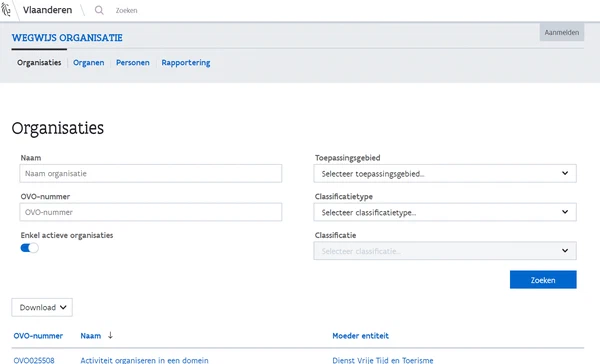Switch to the Personen tab
Image resolution: width=600 pixels, height=364 pixels.
[133, 62]
